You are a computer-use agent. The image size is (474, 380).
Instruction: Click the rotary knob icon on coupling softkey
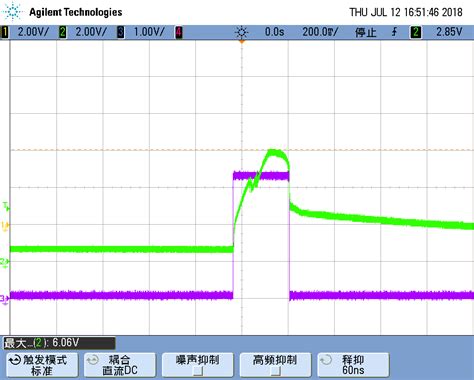(x=93, y=360)
